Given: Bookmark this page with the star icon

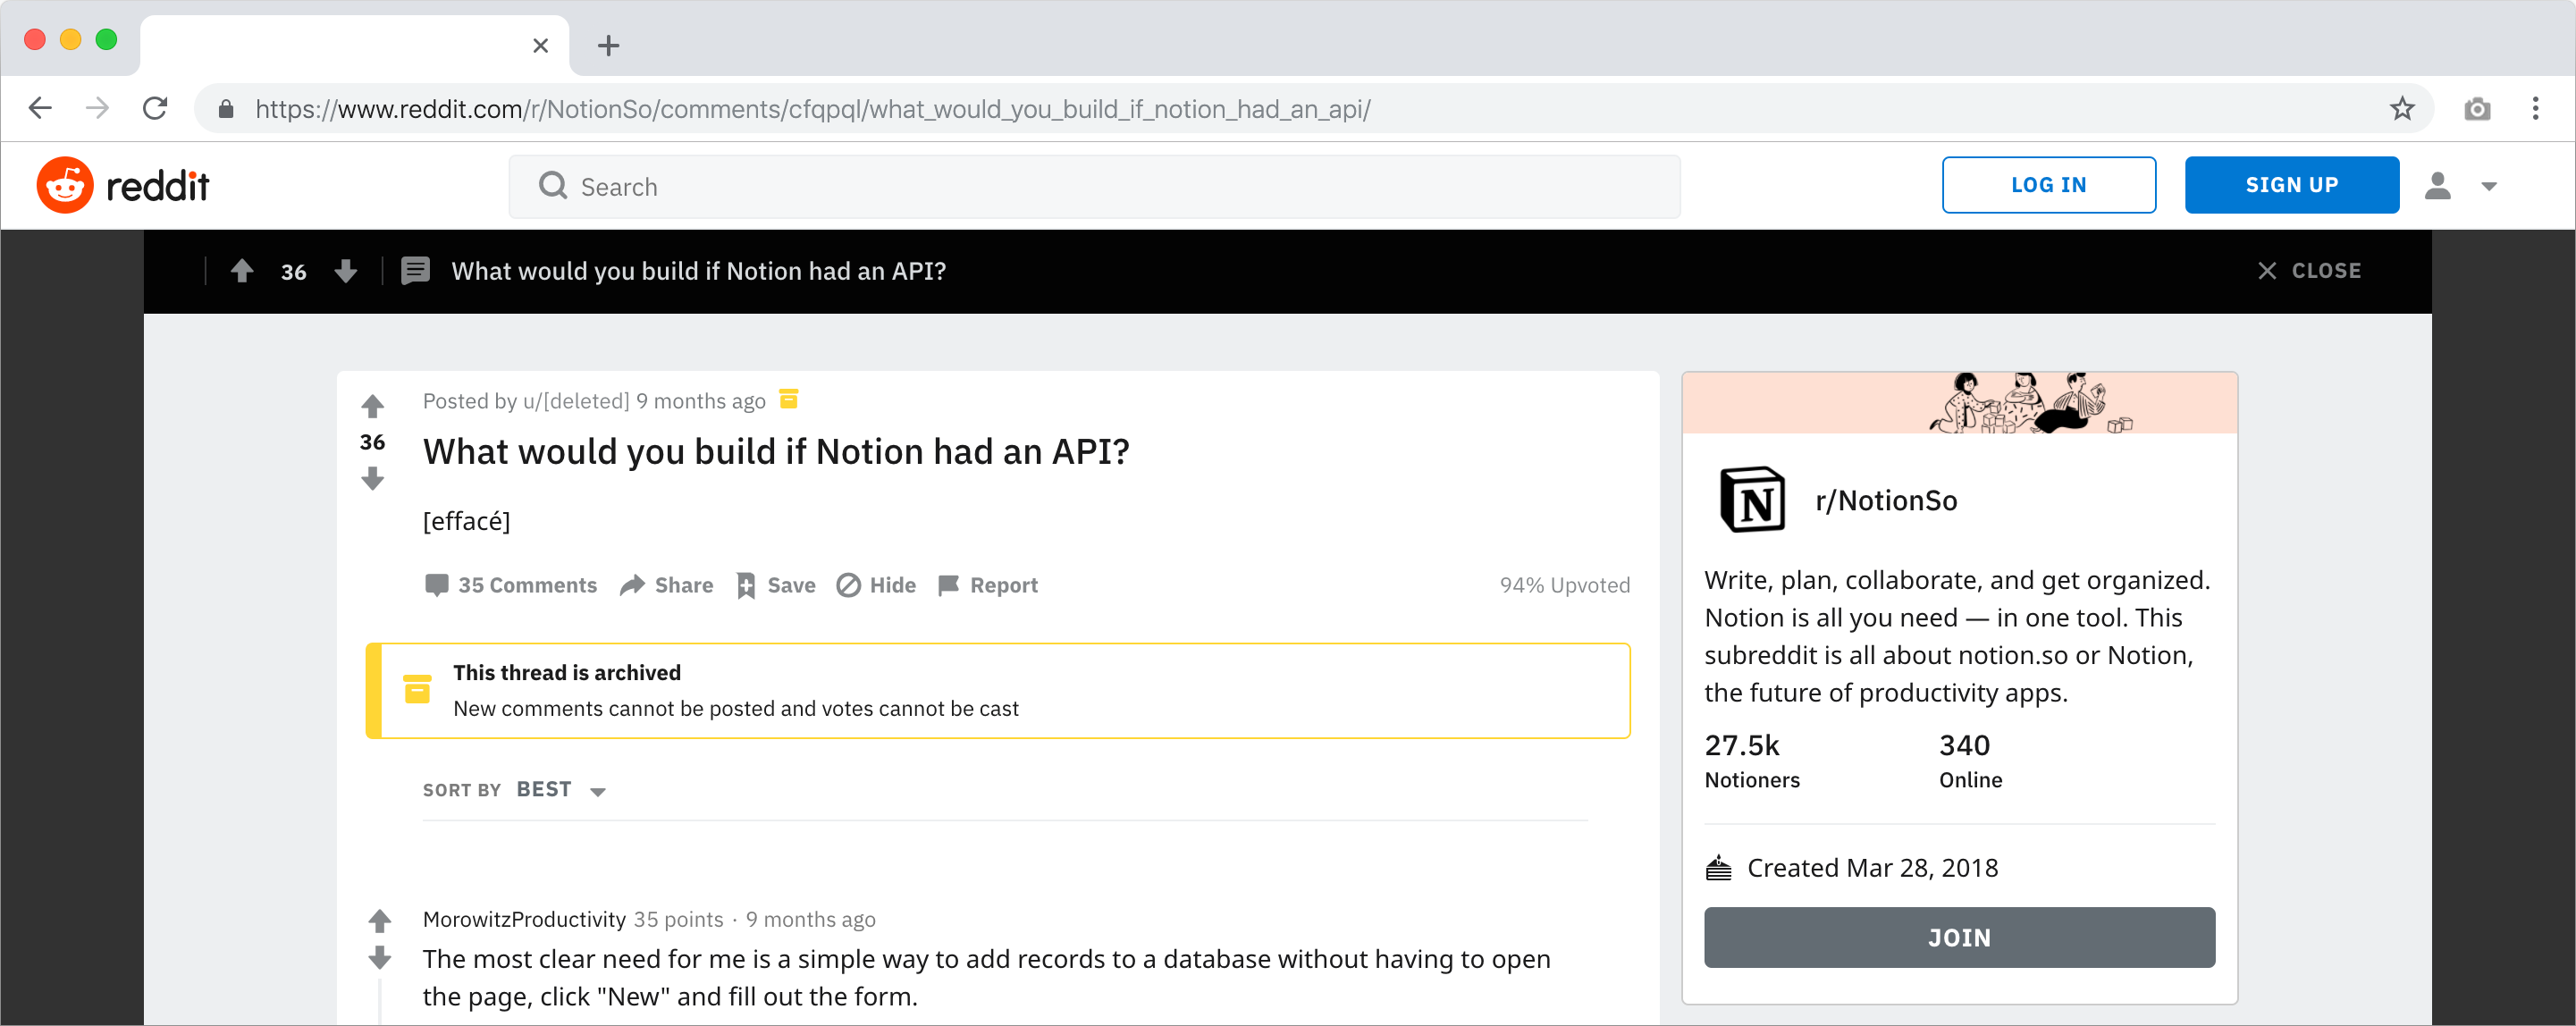Looking at the screenshot, I should 2402,108.
